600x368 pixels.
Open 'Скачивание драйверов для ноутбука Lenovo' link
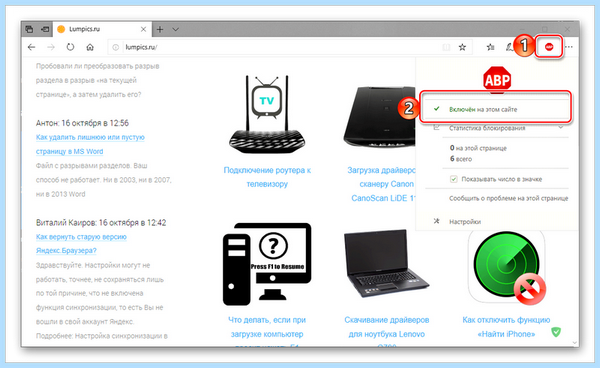386,327
